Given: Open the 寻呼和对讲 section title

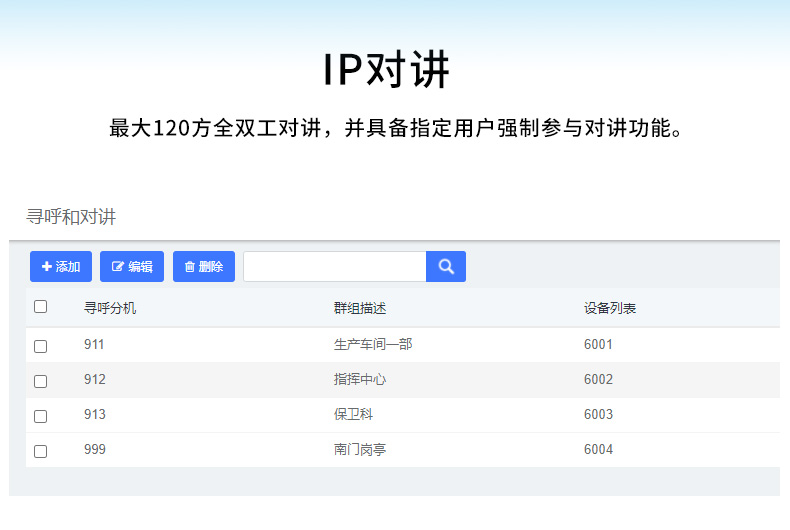Looking at the screenshot, I should pos(71,217).
